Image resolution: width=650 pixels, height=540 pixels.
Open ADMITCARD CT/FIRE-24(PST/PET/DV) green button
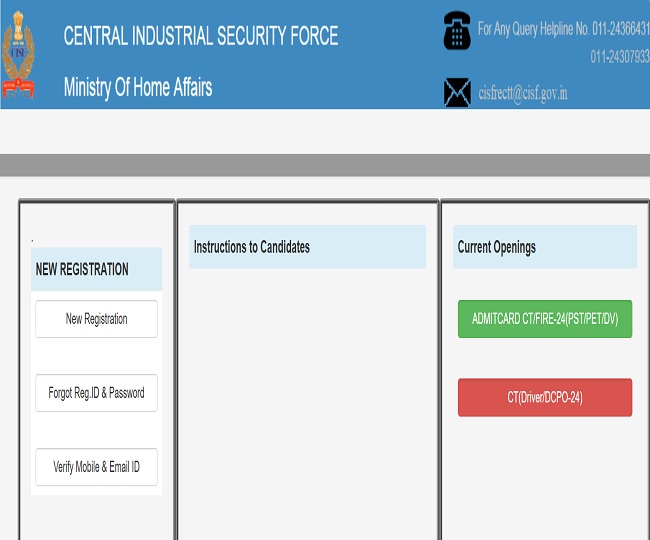(x=544, y=319)
